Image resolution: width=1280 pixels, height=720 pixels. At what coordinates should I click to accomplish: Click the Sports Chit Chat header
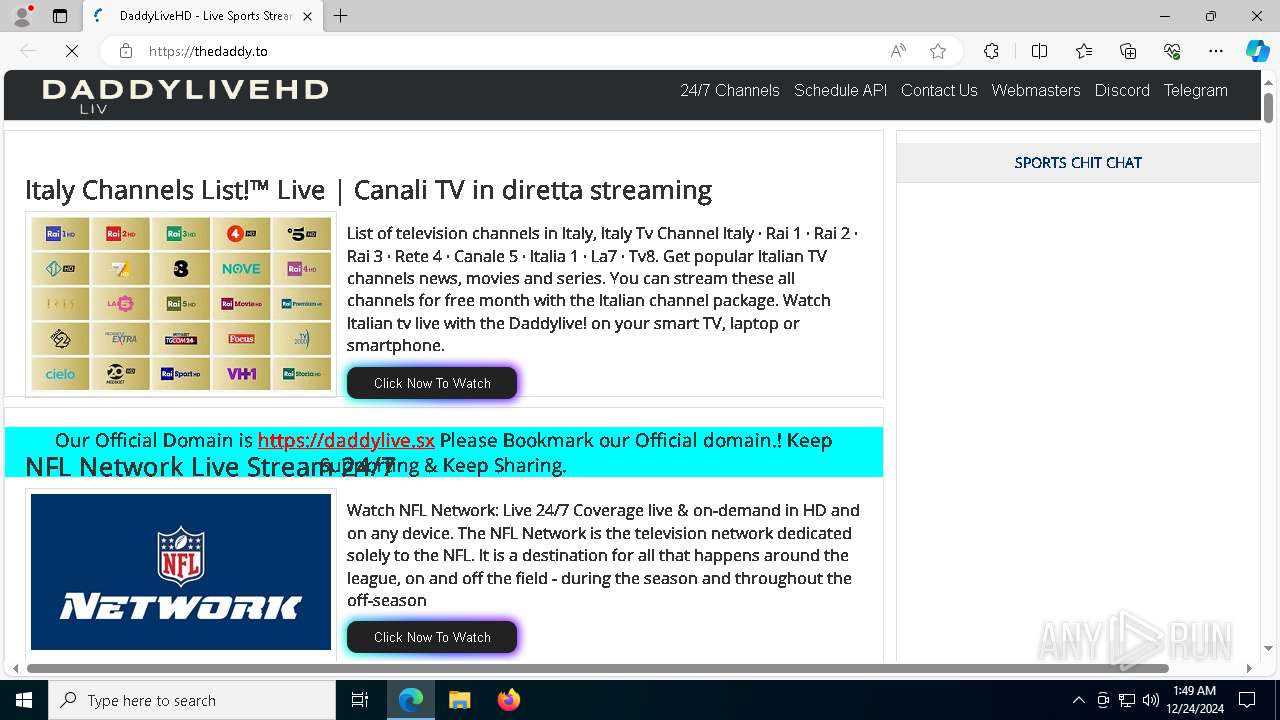click(x=1078, y=162)
